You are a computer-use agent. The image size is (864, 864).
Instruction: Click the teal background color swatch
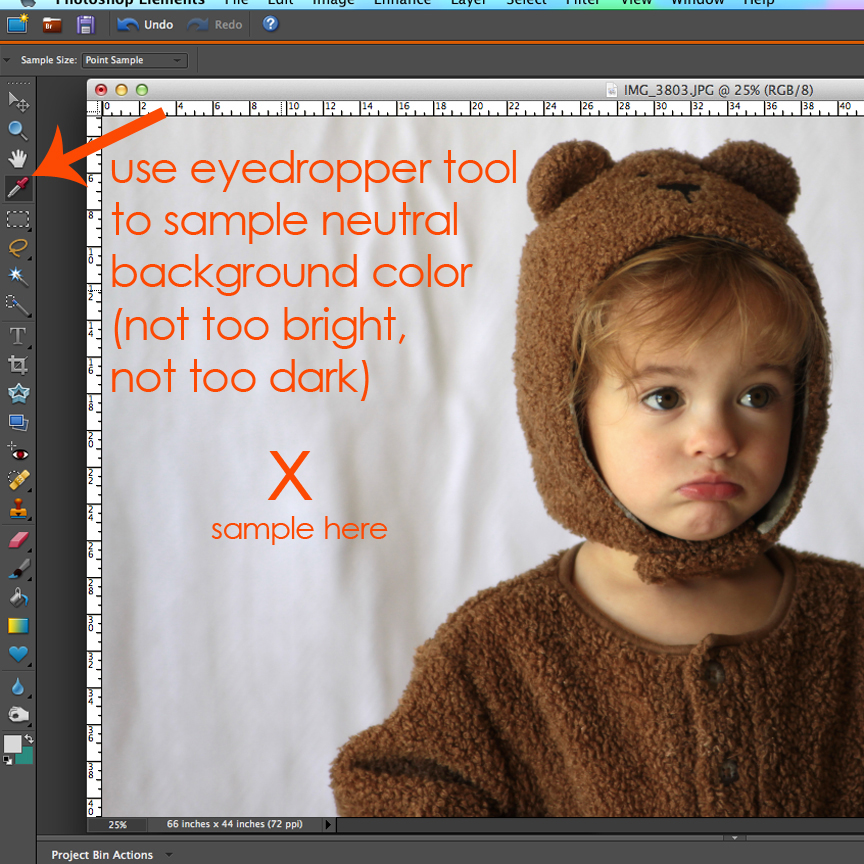(25, 757)
